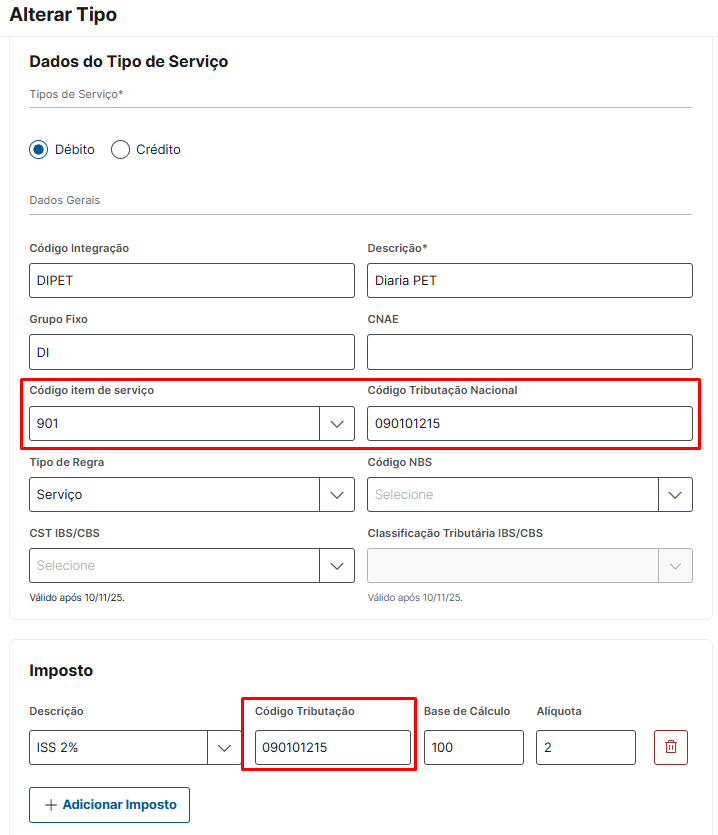Click the Grupo Fixo input field
Screen dimensions: 718x835
point(192,352)
